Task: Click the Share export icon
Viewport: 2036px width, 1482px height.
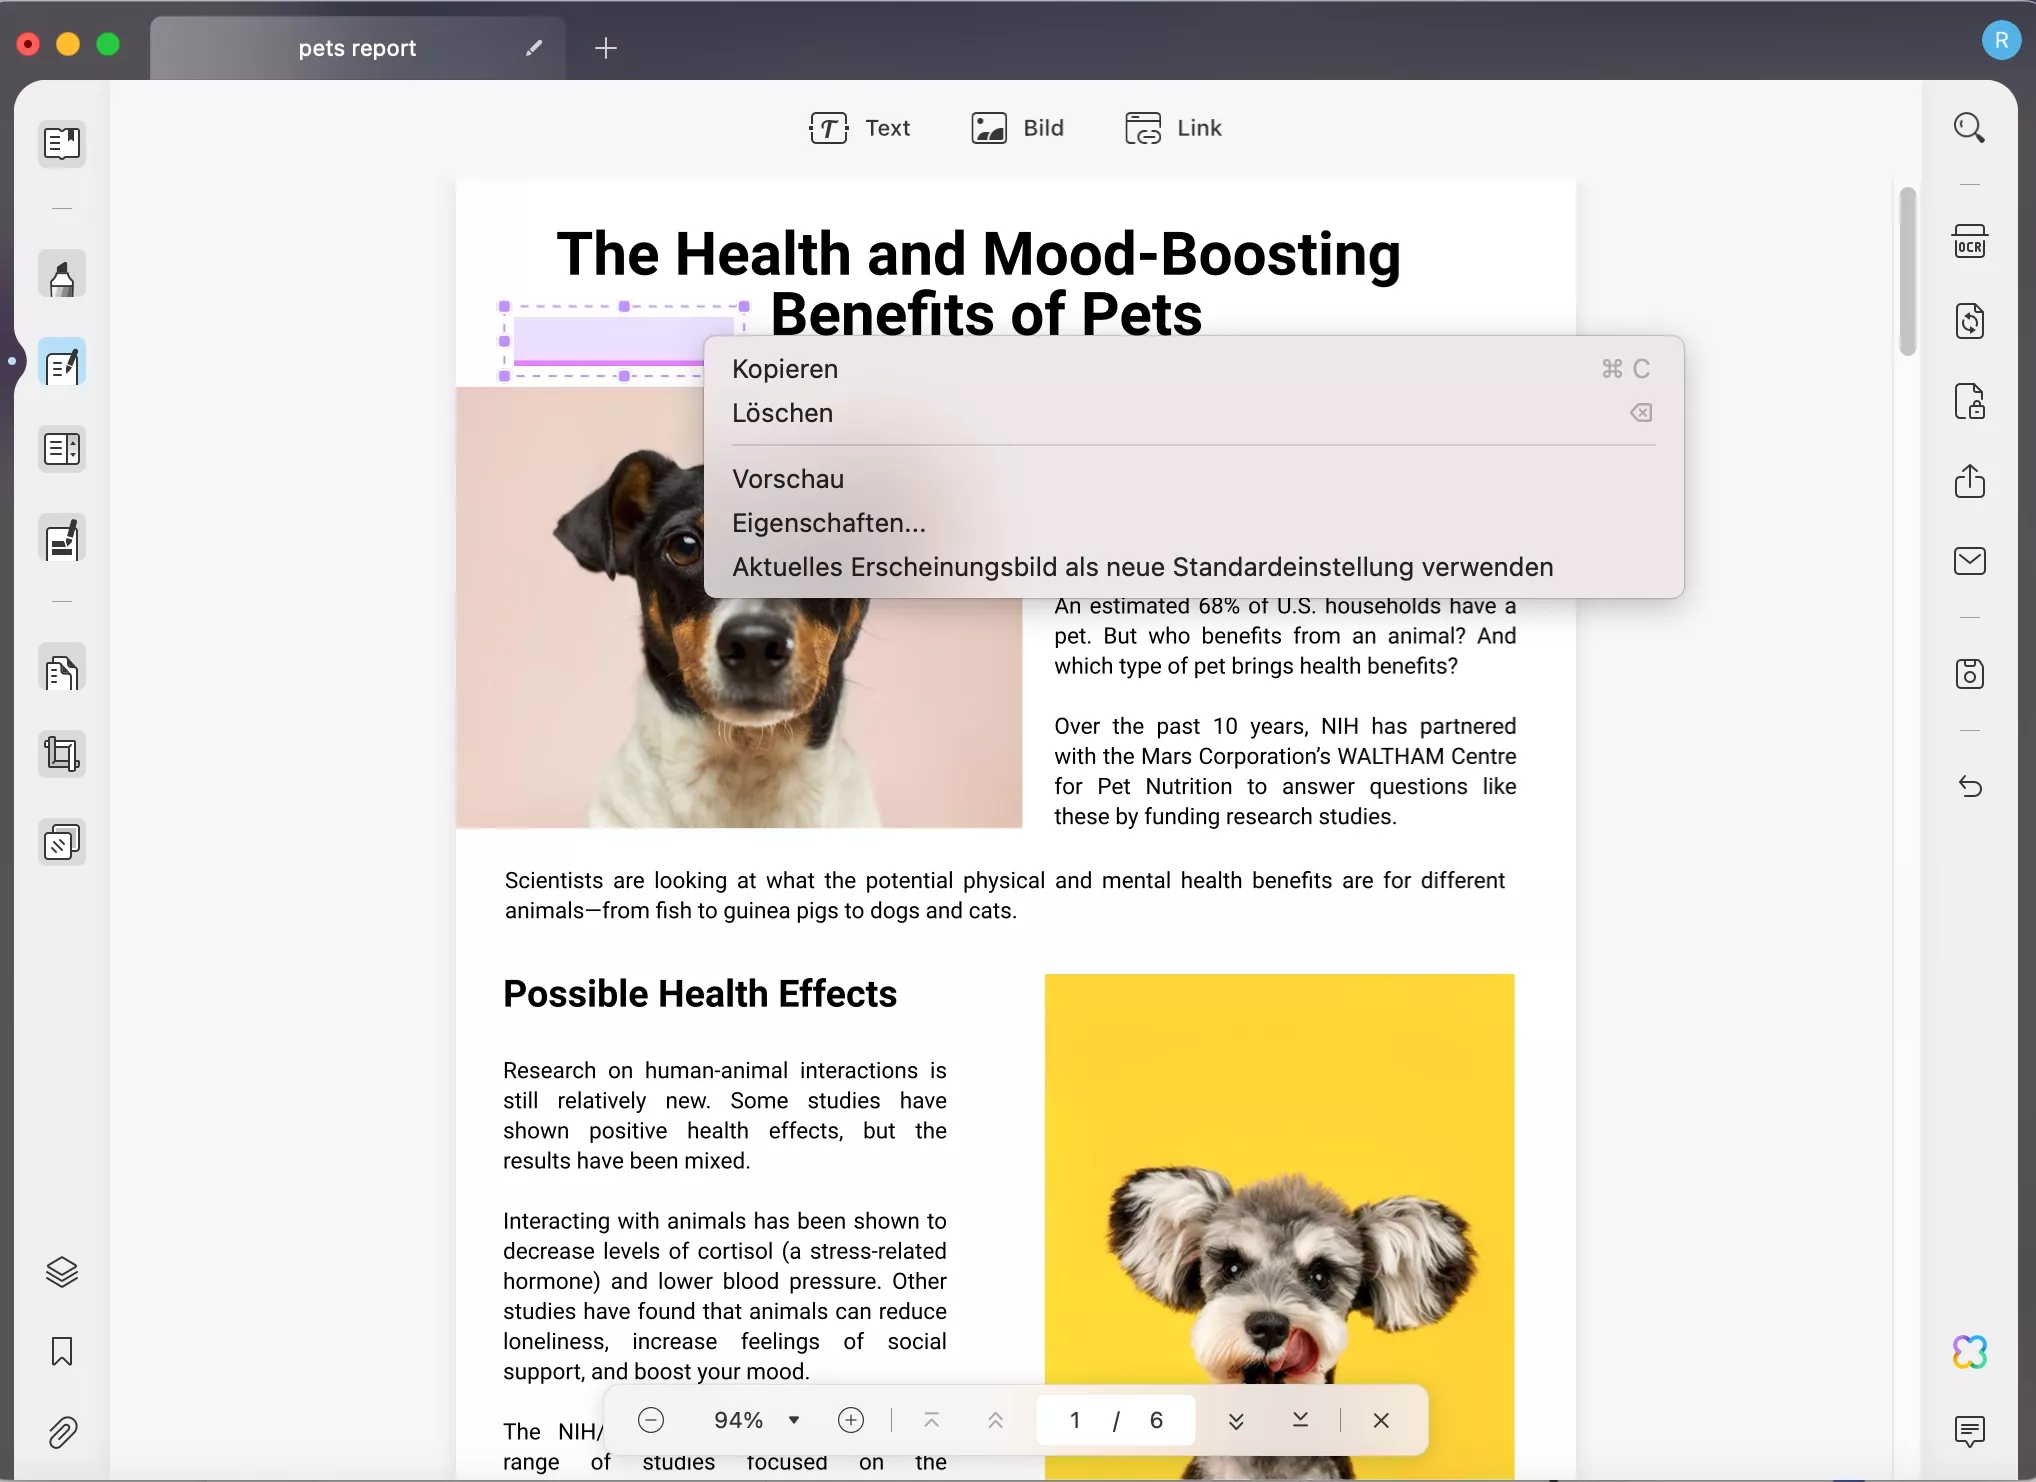Action: click(x=1970, y=481)
